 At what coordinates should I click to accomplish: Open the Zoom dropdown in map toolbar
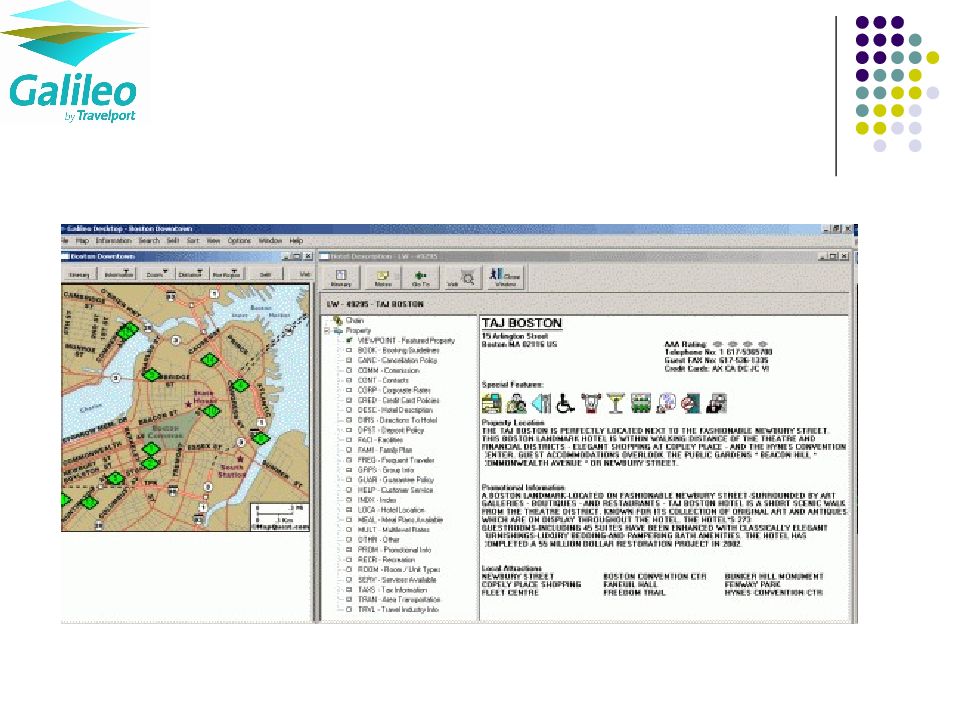156,274
